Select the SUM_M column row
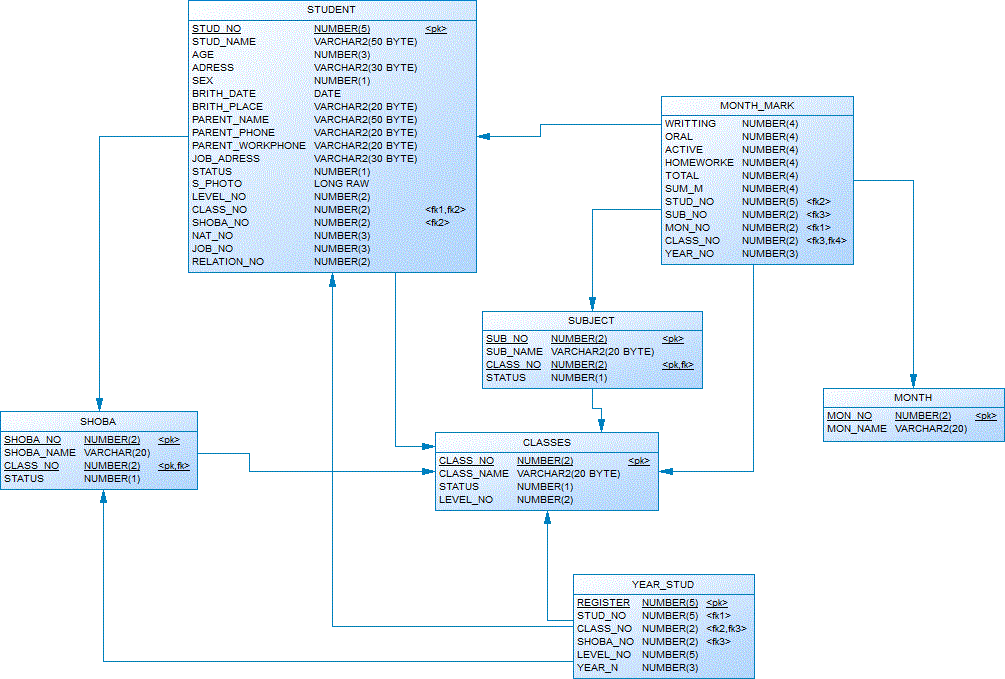 [684, 189]
